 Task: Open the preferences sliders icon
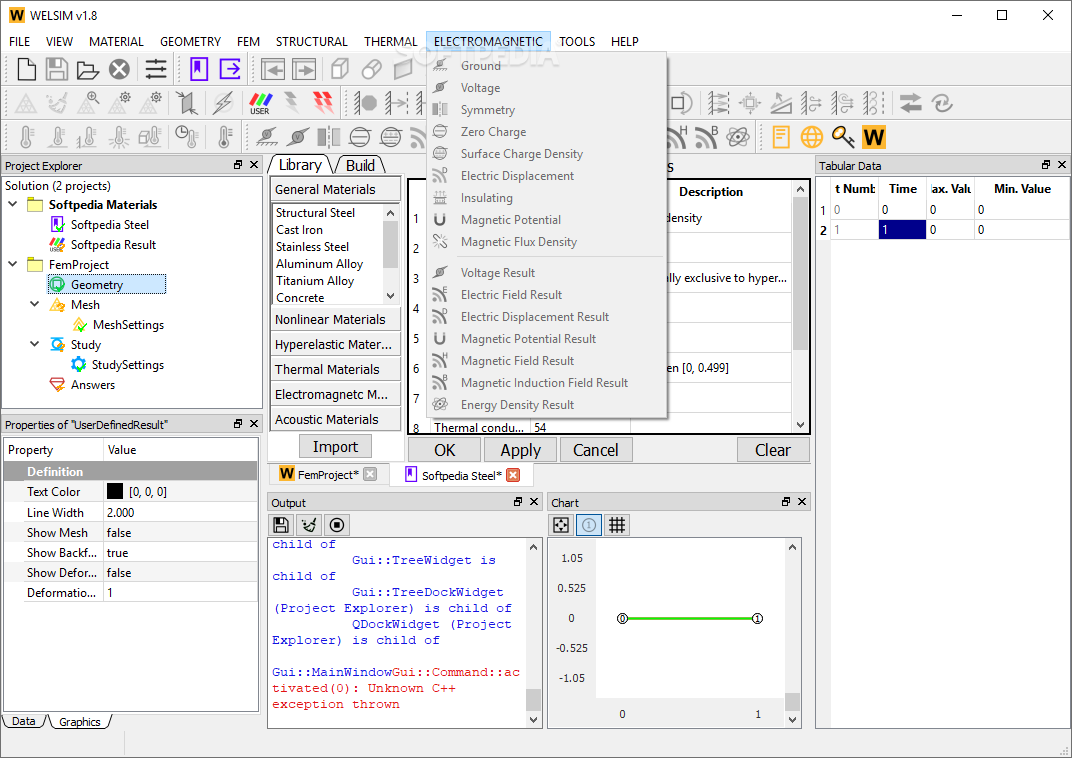tap(156, 69)
